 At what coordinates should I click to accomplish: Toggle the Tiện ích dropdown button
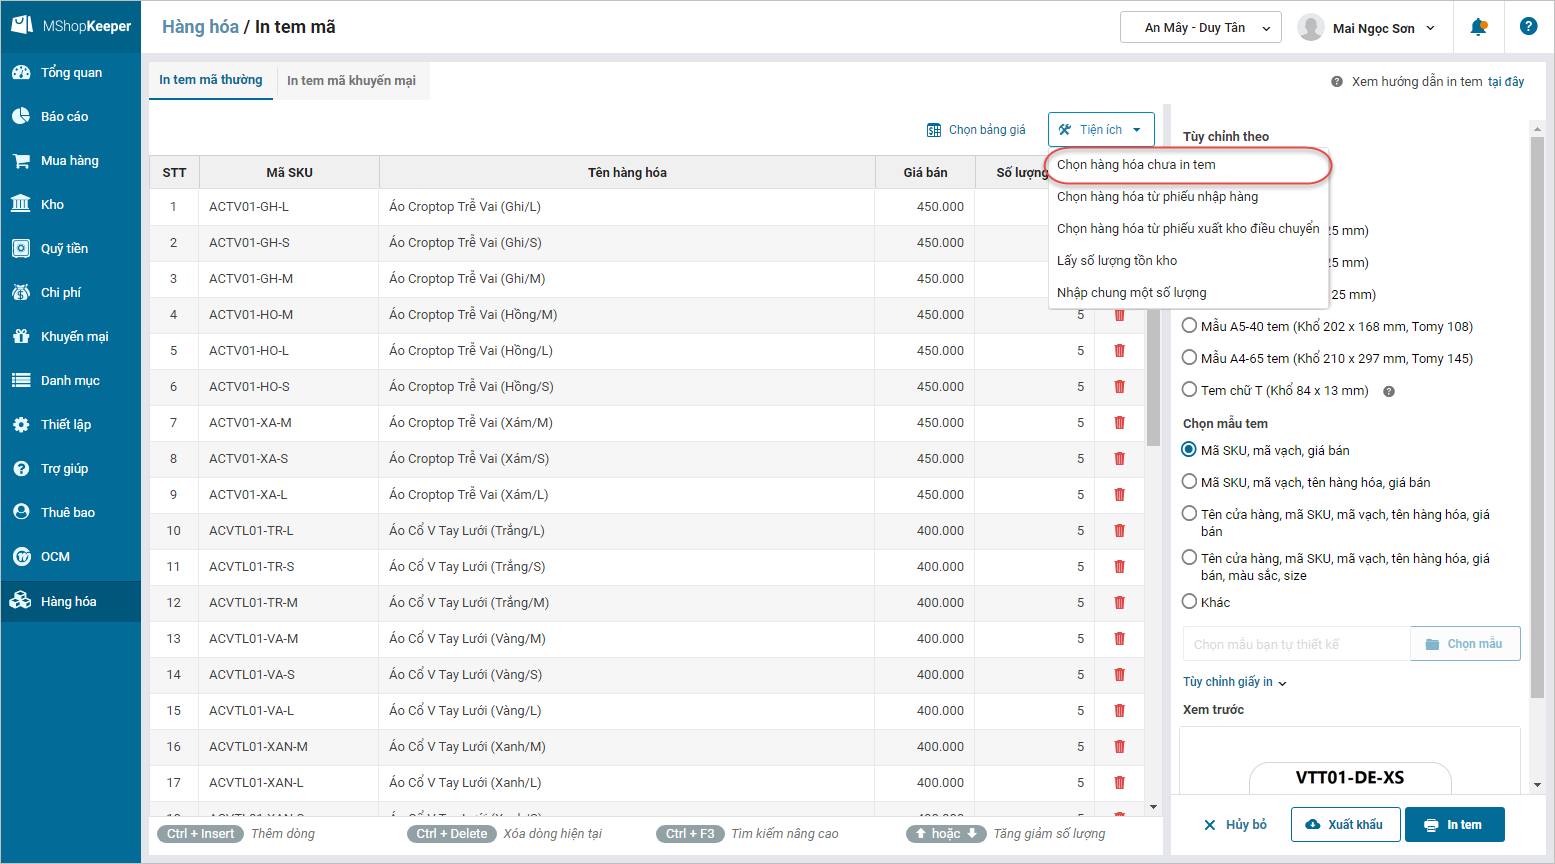tap(1101, 130)
